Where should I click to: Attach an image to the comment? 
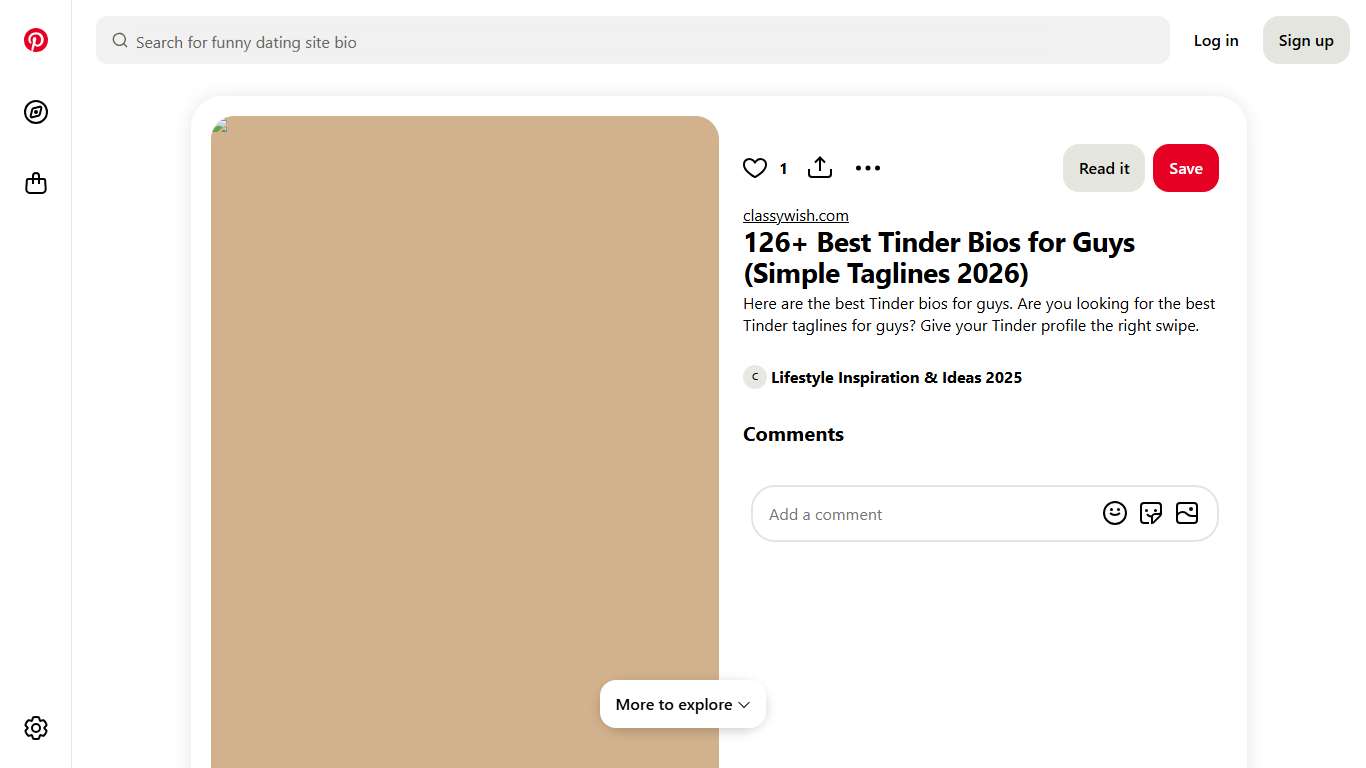click(1187, 512)
